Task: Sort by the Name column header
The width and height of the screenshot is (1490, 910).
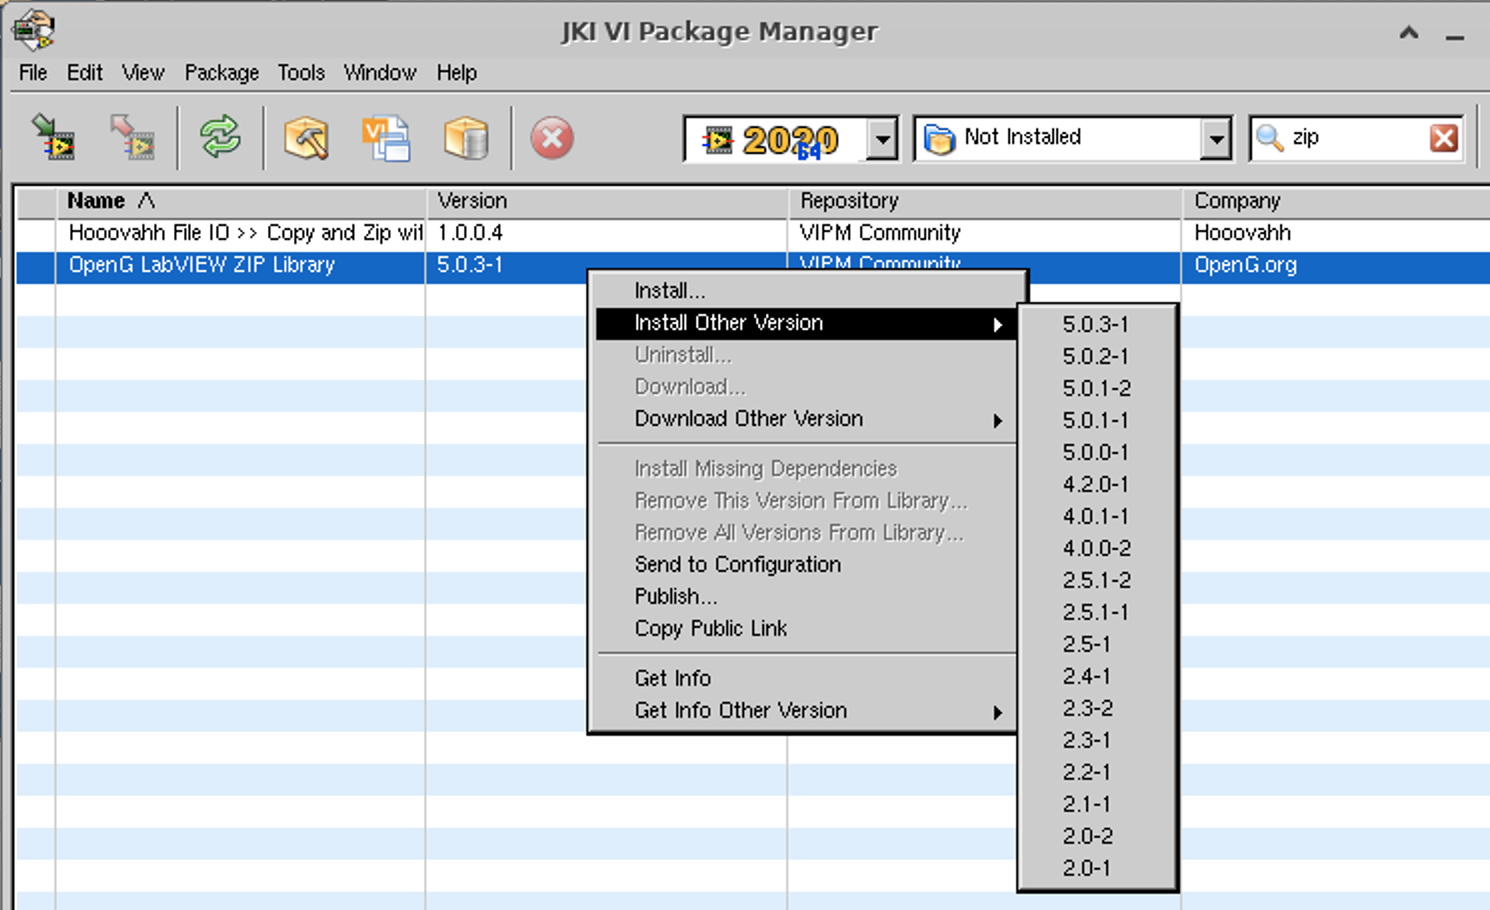Action: tap(241, 201)
